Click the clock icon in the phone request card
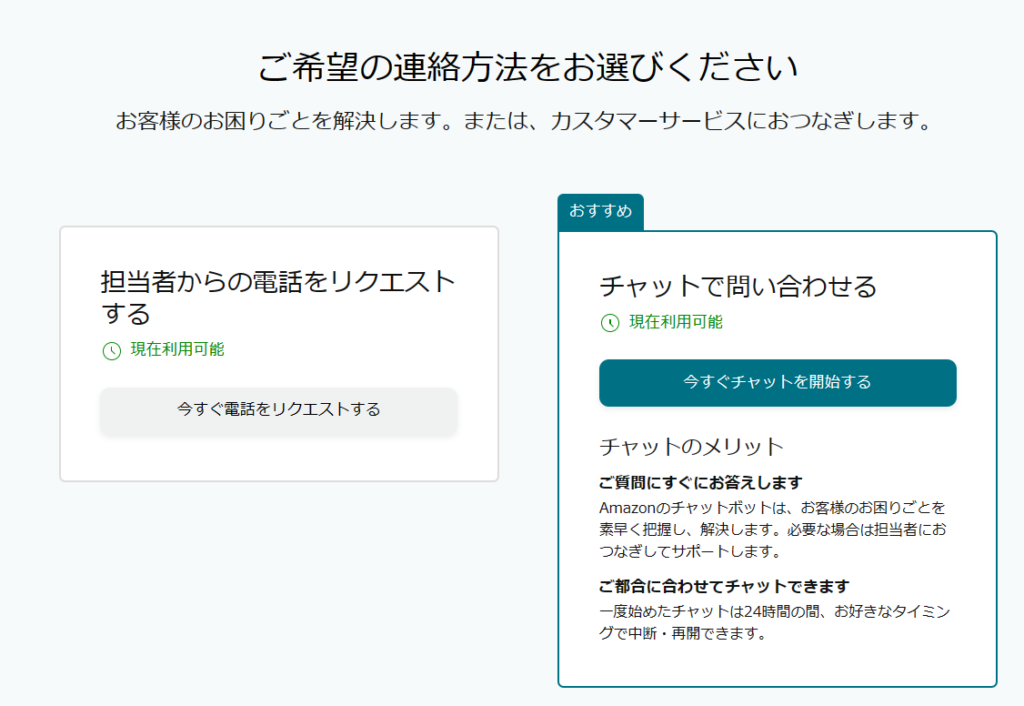1024x706 pixels. click(x=110, y=350)
